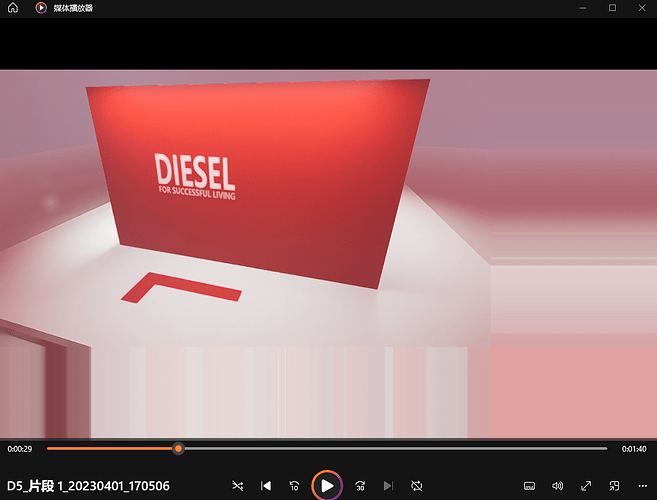Screen dimensions: 657x500
Task: Open subtitles and captions menu
Action: pos(530,486)
